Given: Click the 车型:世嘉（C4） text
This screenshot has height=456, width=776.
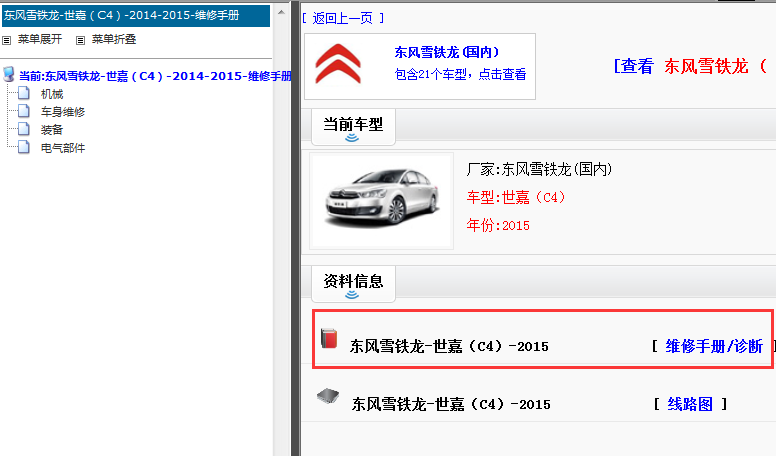Looking at the screenshot, I should 516,198.
